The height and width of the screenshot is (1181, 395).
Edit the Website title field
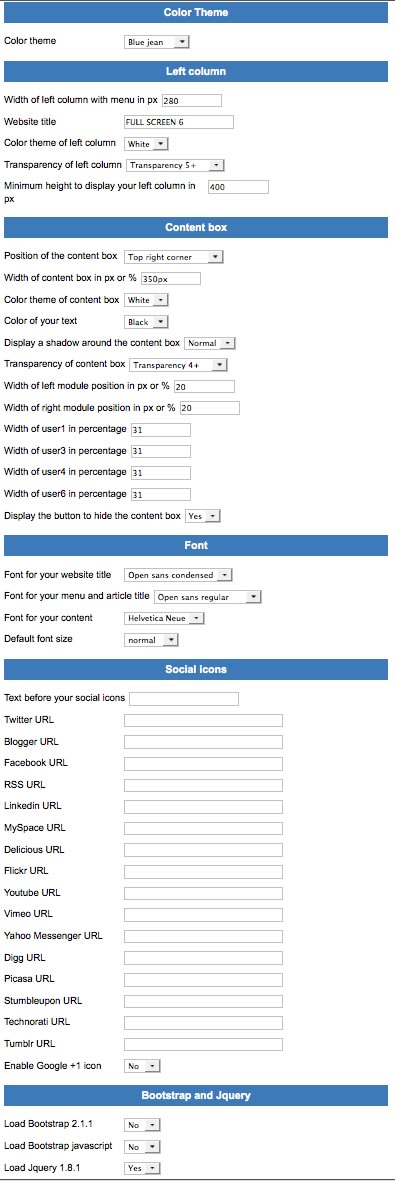tap(179, 122)
